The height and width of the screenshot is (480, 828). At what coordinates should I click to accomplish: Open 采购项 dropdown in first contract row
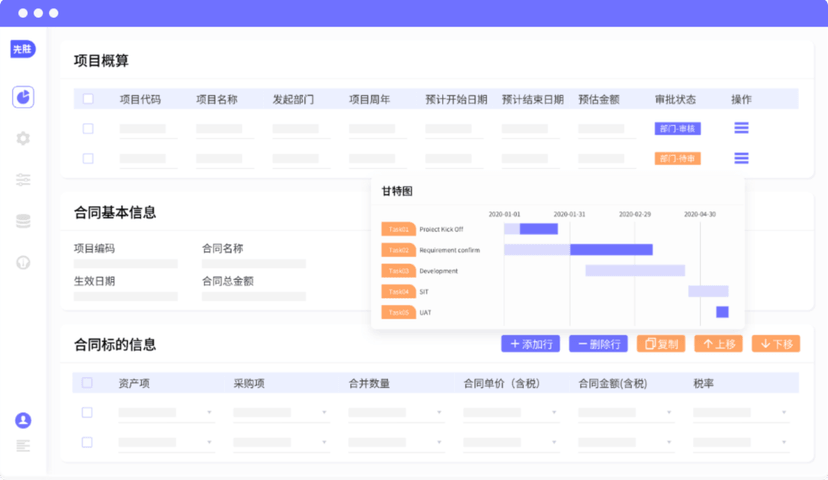[x=281, y=412]
